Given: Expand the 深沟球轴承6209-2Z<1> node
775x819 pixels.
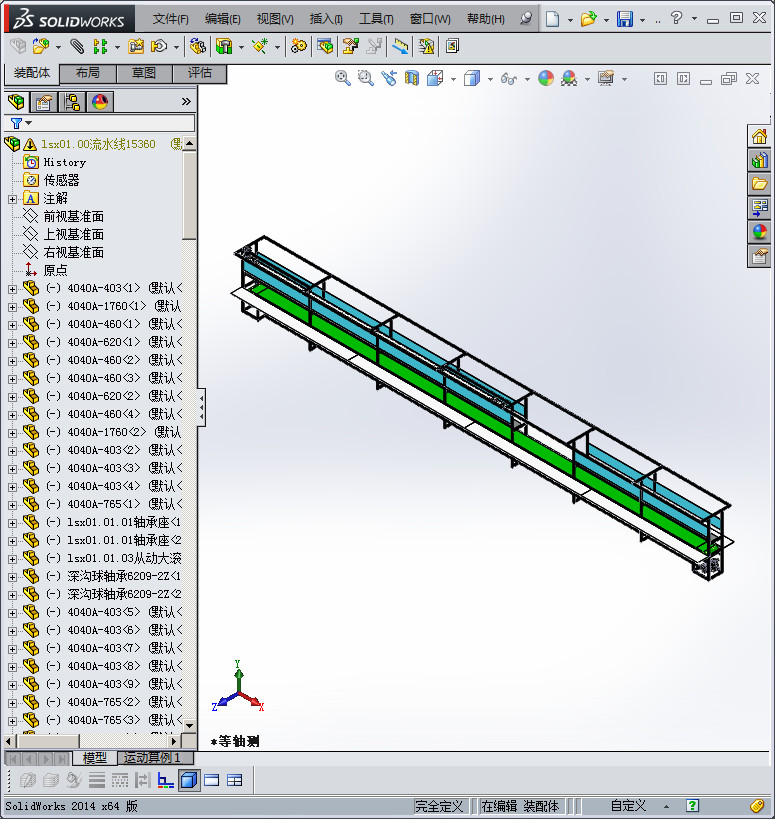Looking at the screenshot, I should coord(13,577).
